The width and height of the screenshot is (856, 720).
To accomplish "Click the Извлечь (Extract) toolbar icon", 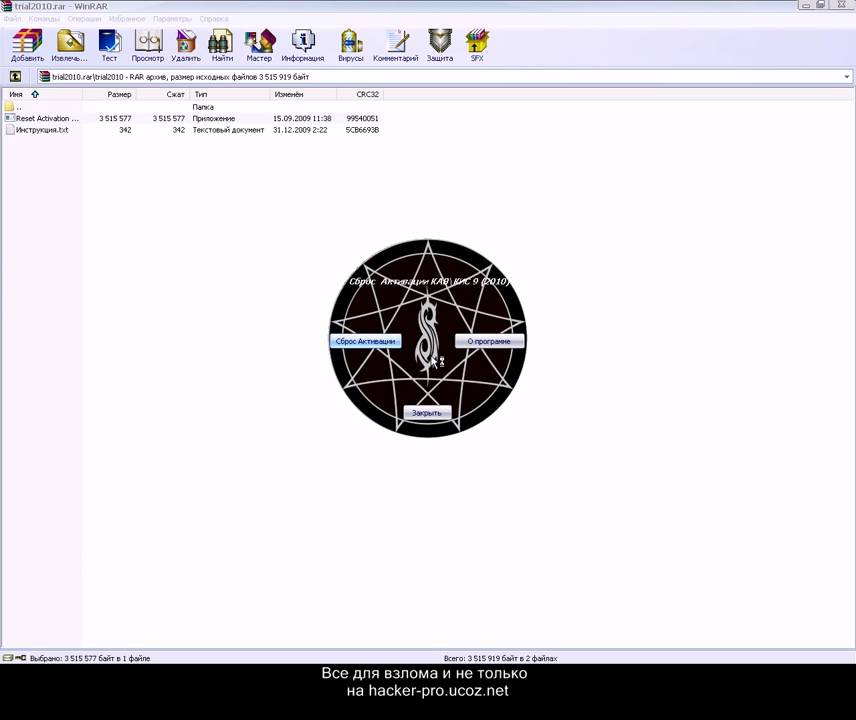I will [x=69, y=45].
